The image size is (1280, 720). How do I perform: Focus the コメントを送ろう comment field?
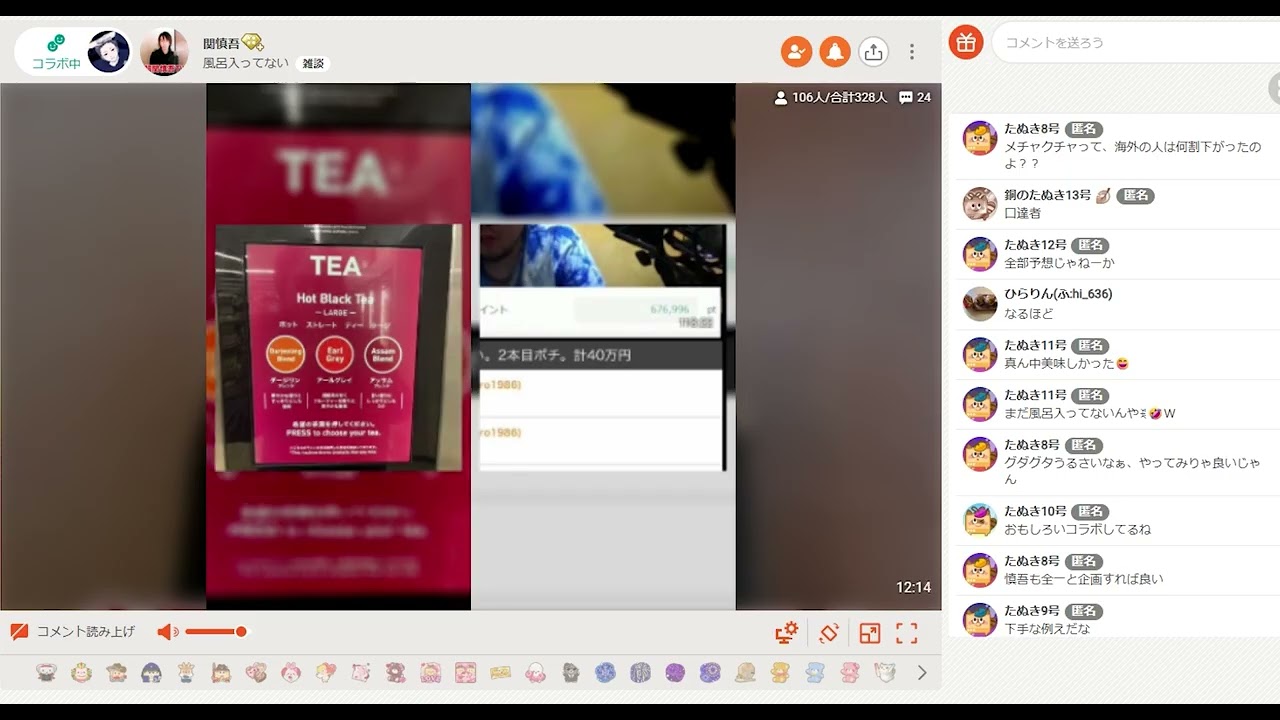[x=1136, y=42]
